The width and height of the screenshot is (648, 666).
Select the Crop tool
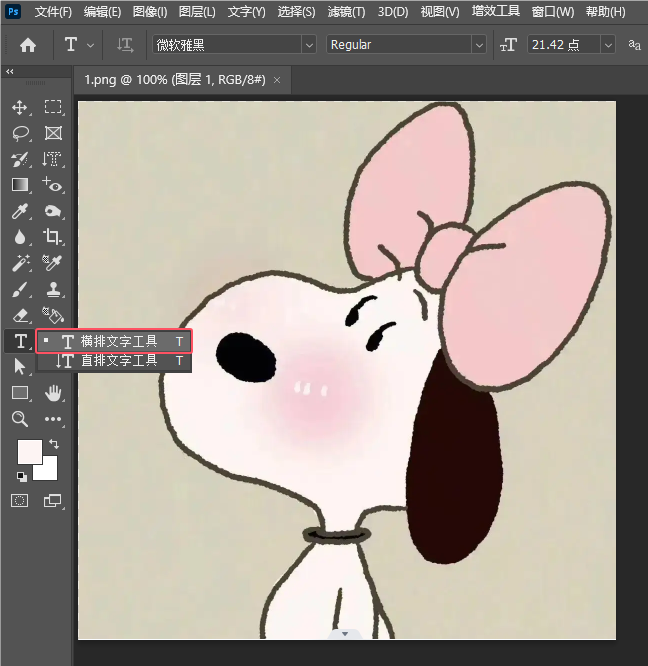coord(52,237)
